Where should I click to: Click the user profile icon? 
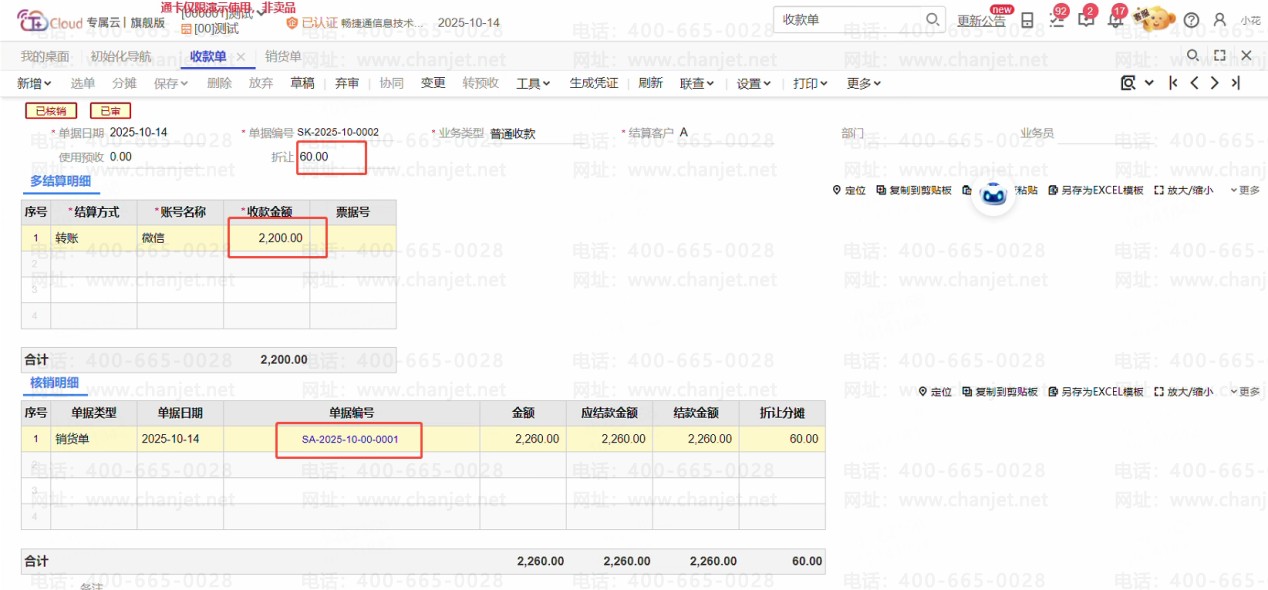click(1219, 20)
